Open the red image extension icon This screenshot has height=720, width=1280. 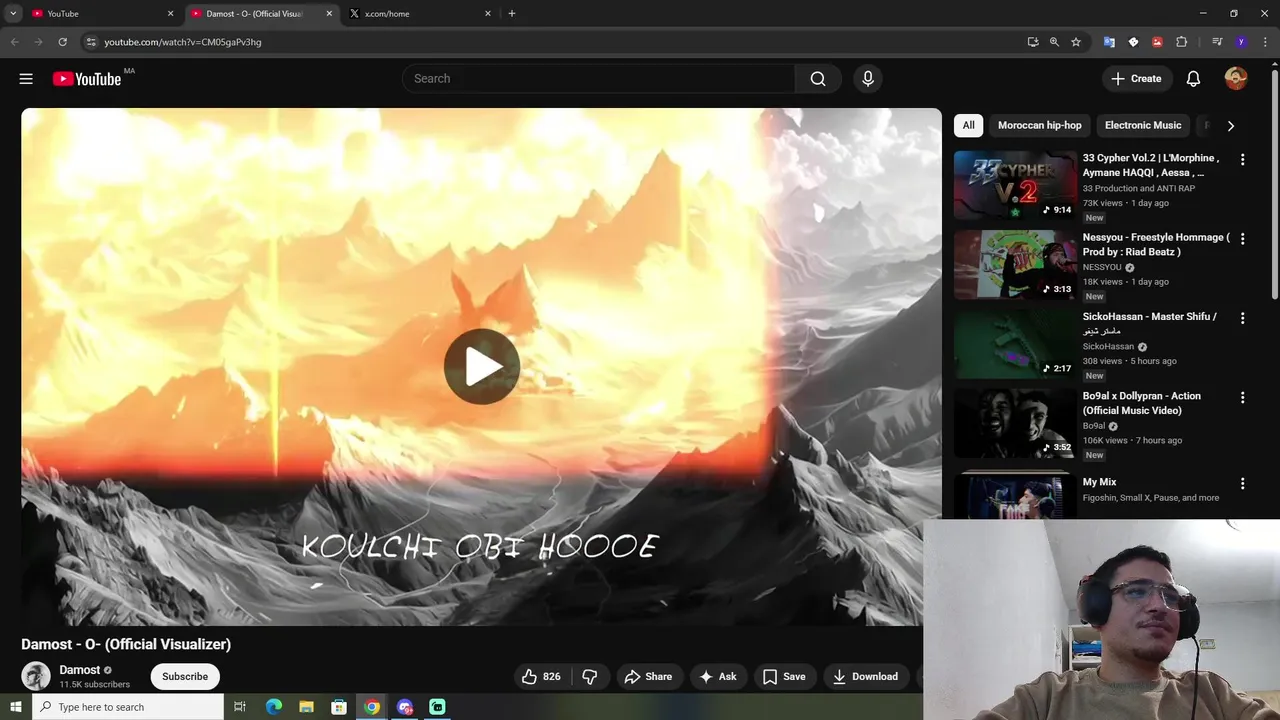[1157, 42]
